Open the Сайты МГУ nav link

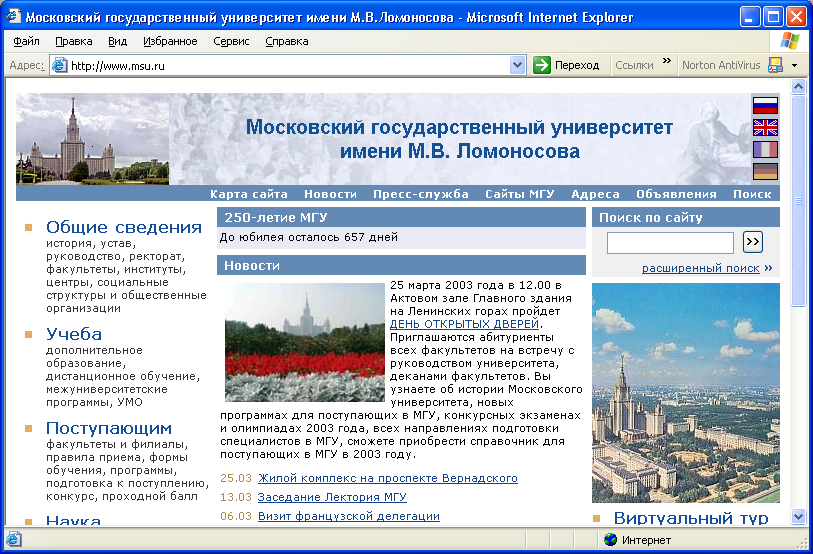(x=520, y=194)
